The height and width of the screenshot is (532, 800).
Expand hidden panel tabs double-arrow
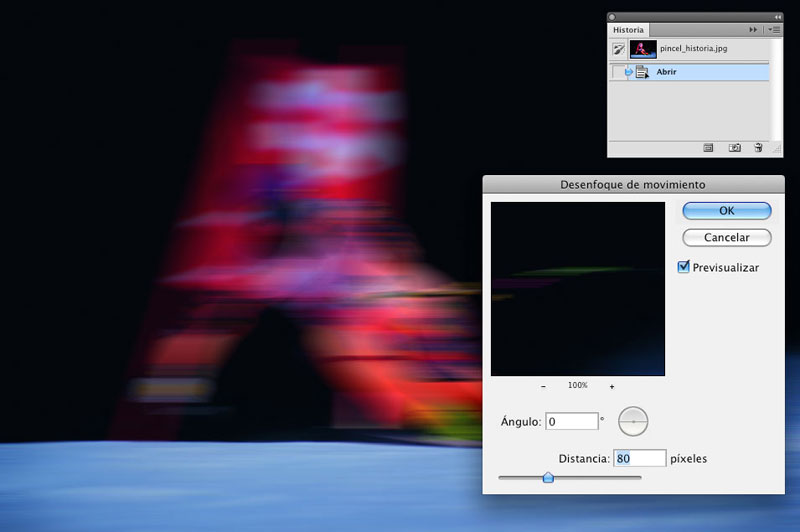pos(753,30)
